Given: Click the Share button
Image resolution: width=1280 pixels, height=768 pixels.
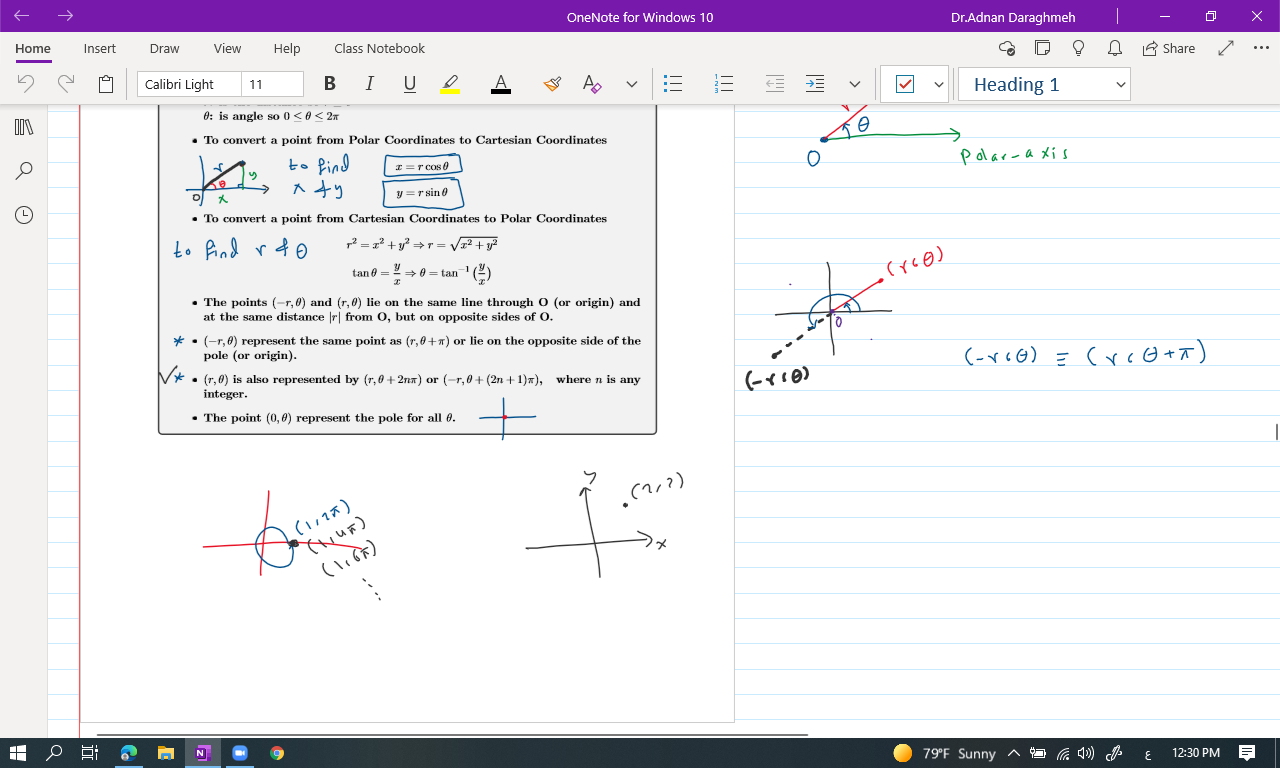Looking at the screenshot, I should tap(1169, 48).
